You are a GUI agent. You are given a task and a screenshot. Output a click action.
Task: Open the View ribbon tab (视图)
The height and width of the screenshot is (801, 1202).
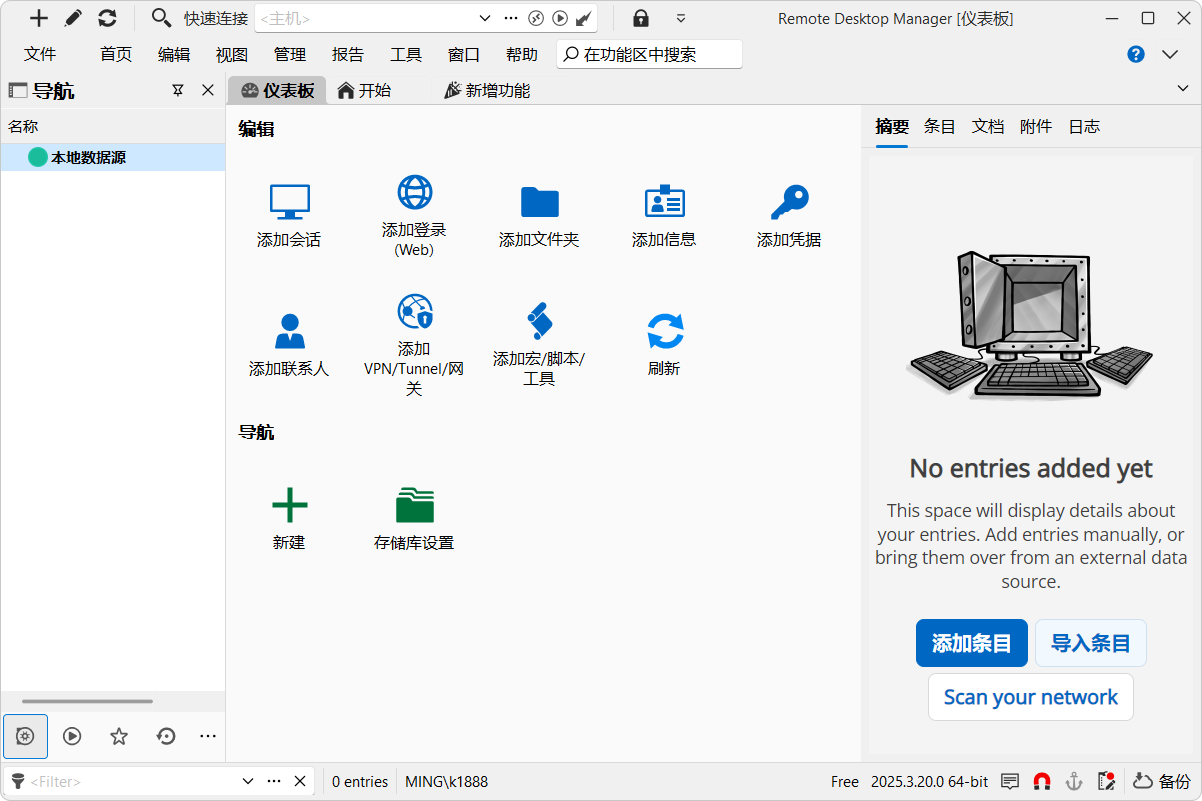point(232,54)
